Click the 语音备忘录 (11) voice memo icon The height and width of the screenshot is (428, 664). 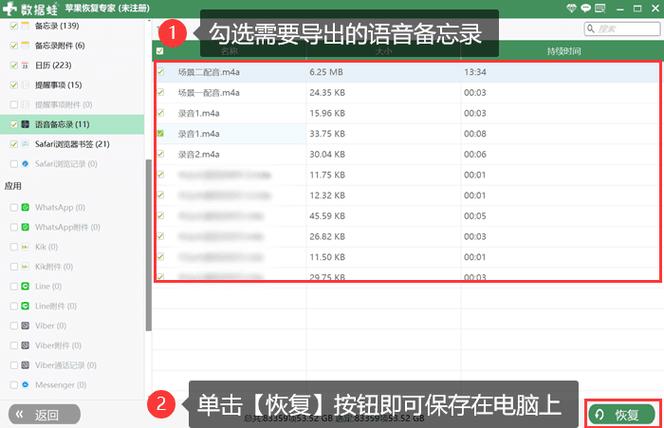point(25,124)
